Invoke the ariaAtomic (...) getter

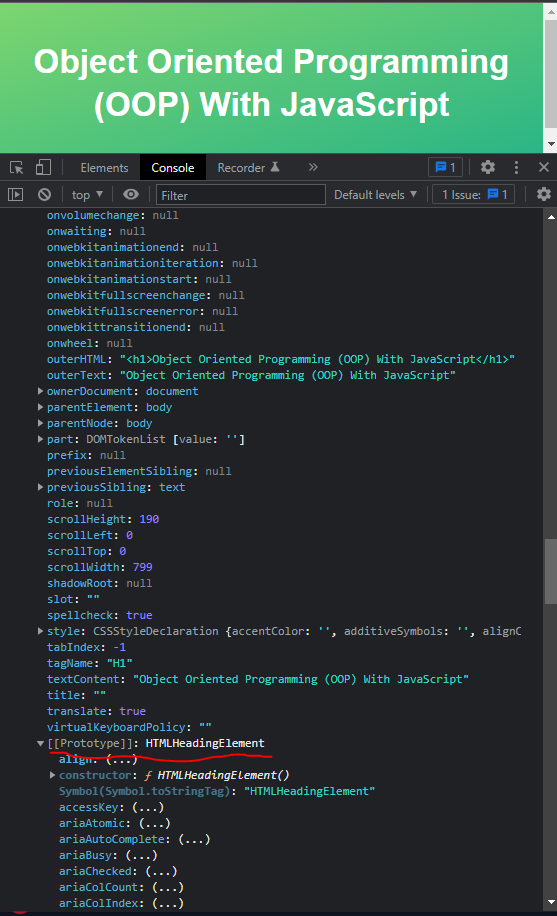pyautogui.click(x=154, y=823)
